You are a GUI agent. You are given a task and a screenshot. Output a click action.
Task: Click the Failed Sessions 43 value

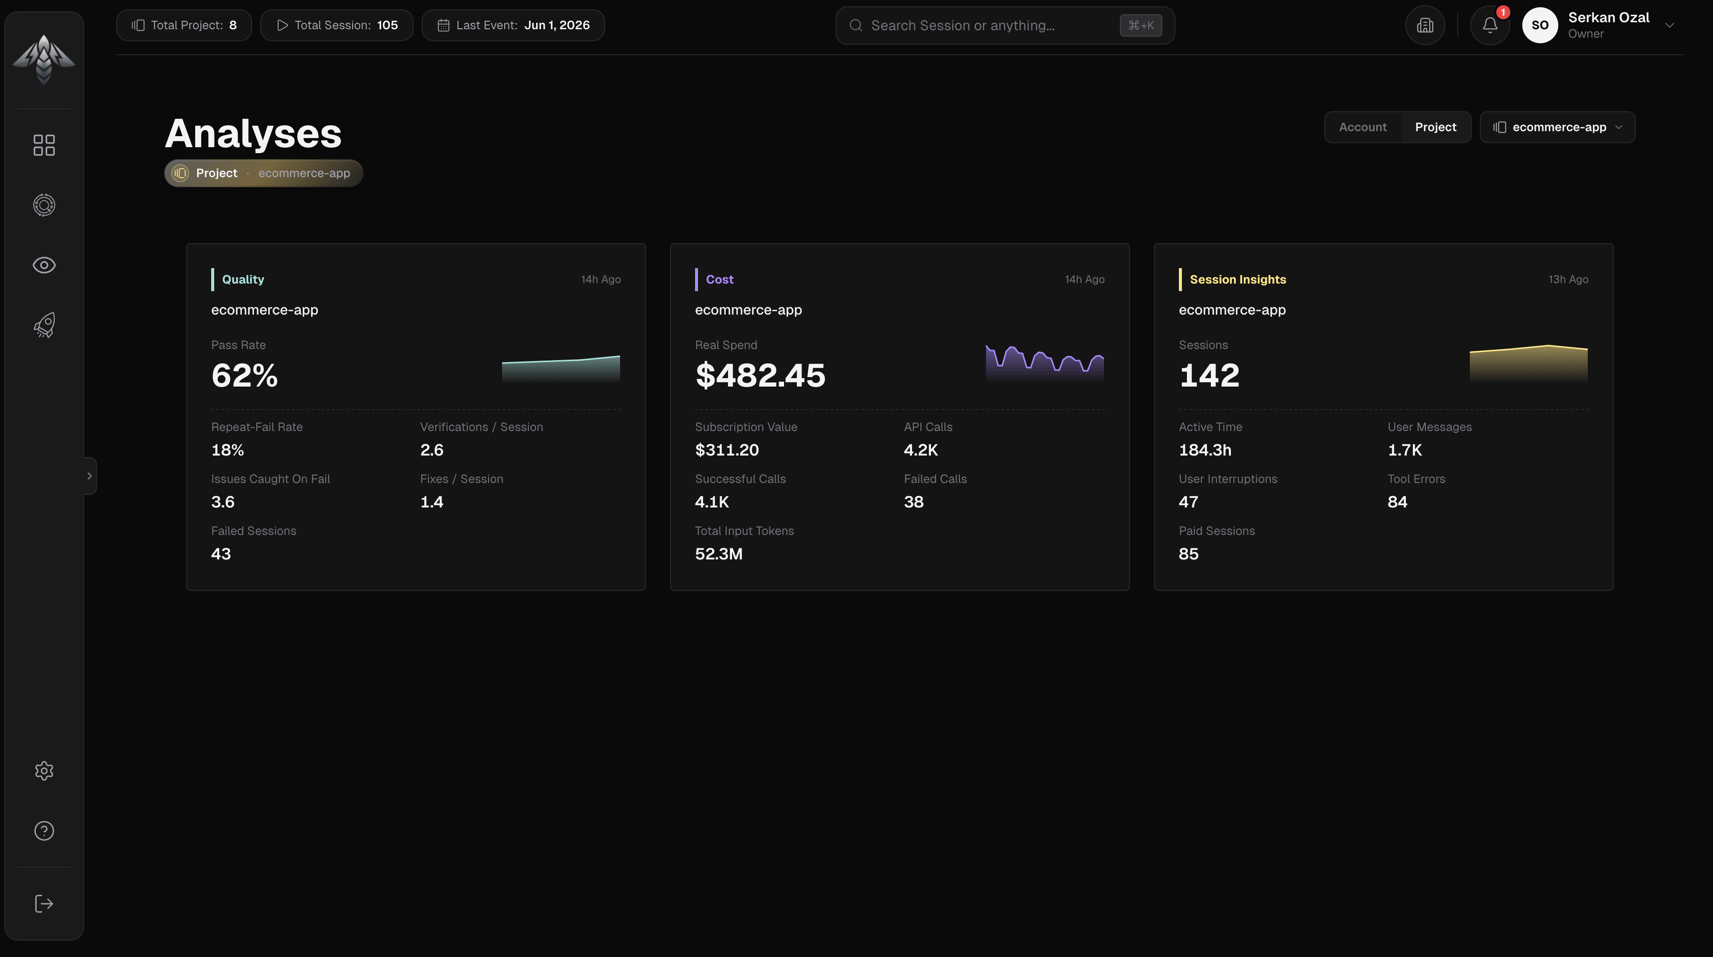point(221,554)
